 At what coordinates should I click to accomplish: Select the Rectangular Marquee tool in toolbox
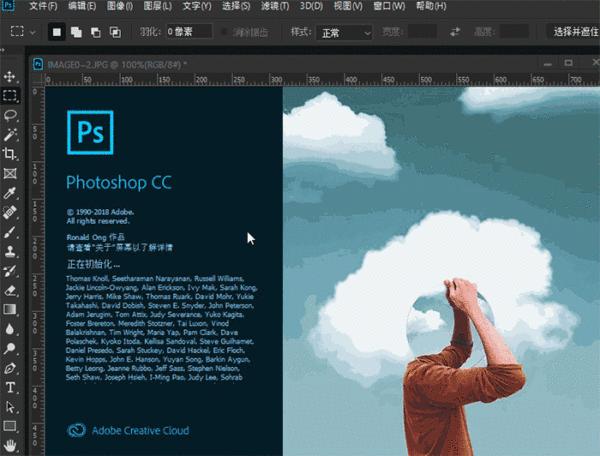point(10,96)
